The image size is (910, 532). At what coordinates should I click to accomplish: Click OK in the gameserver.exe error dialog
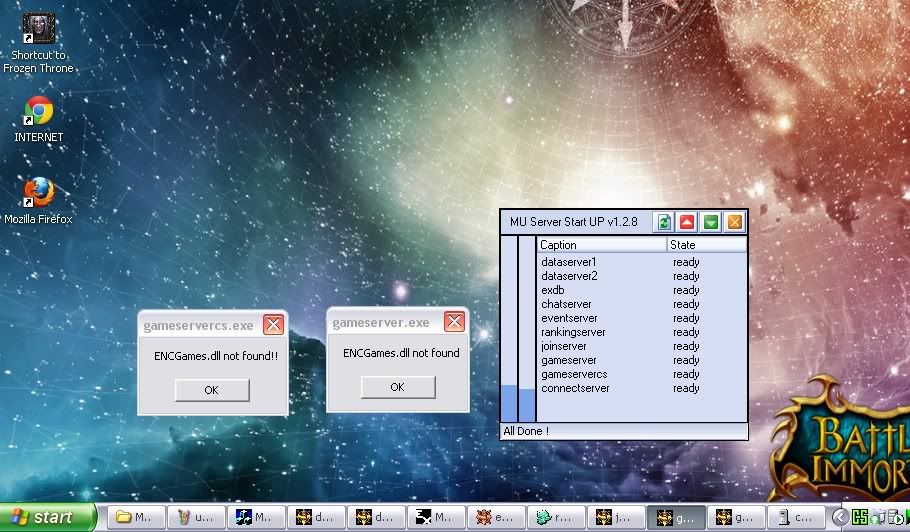tap(397, 387)
